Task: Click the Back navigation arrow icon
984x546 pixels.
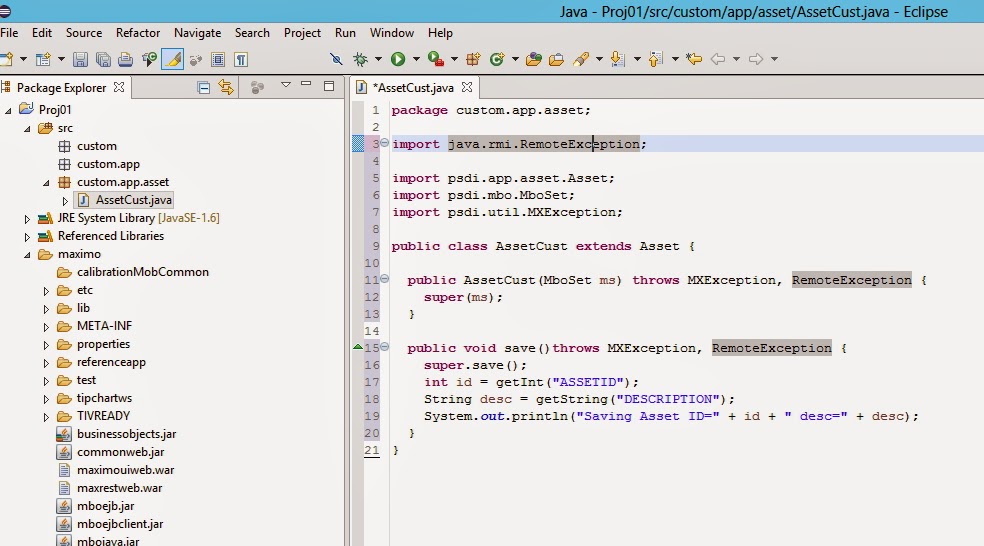Action: click(718, 59)
